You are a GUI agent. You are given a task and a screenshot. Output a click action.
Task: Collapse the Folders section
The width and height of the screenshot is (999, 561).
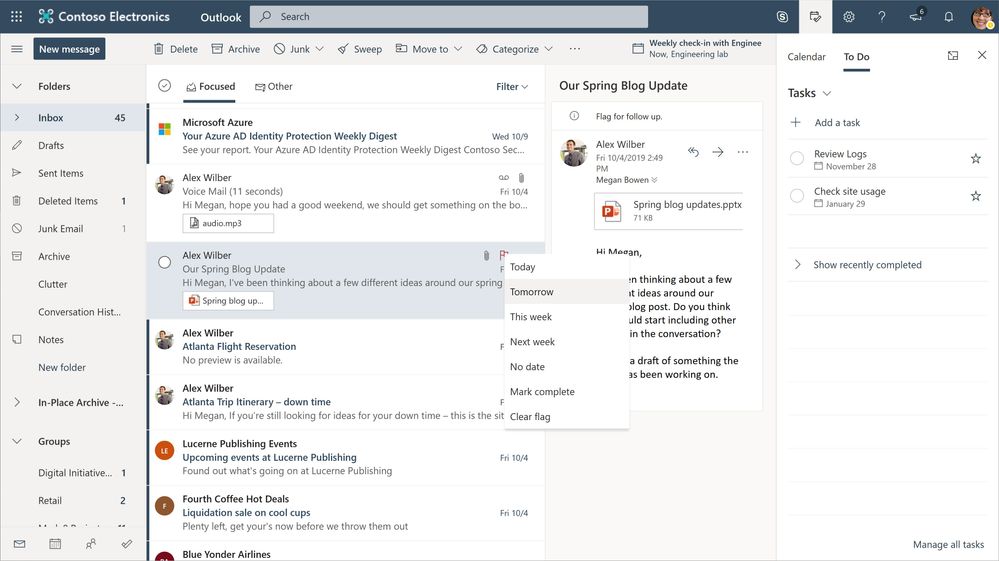click(x=17, y=86)
